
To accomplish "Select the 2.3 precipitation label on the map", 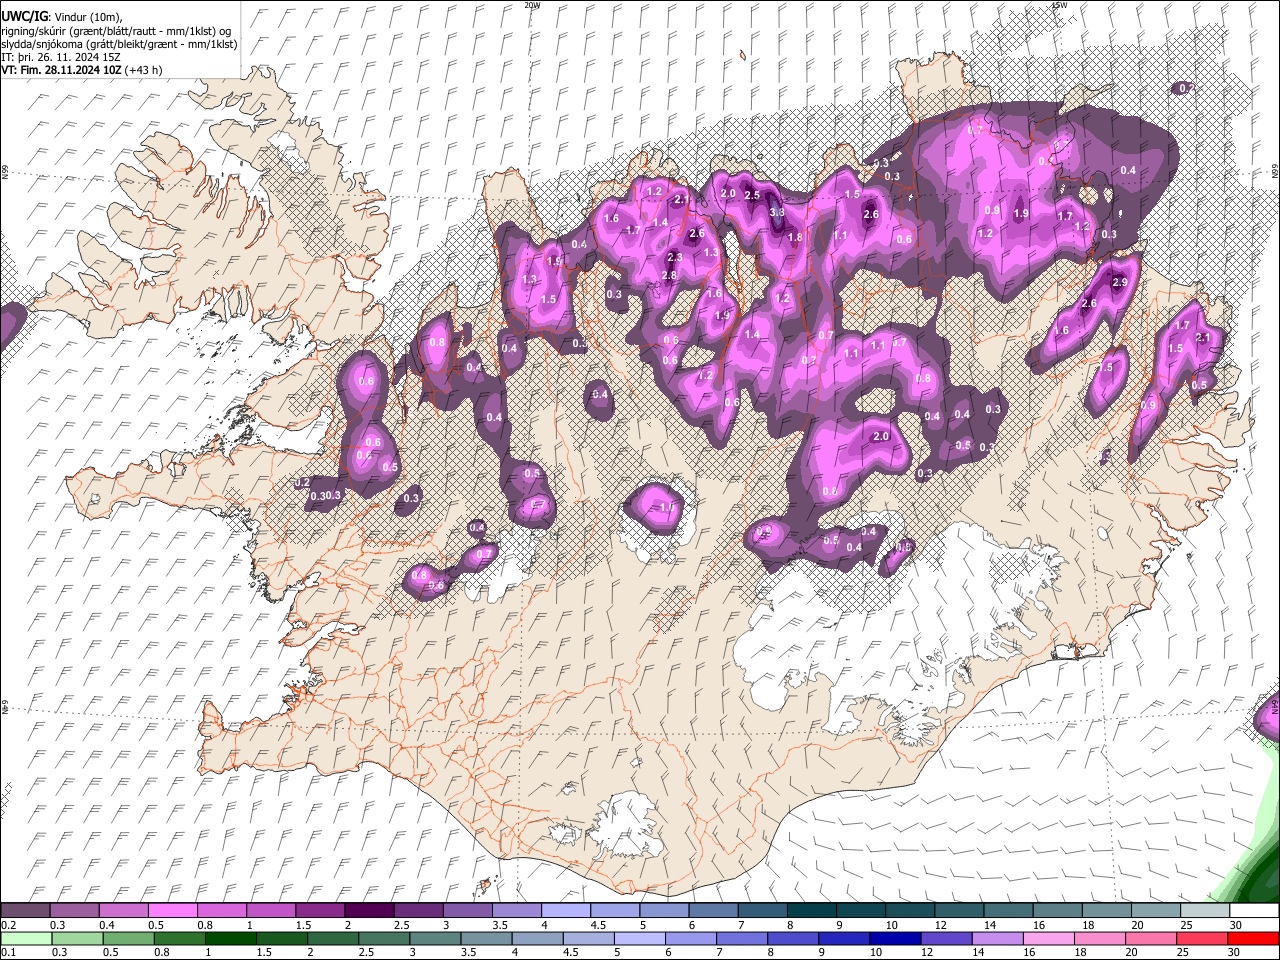I will tap(675, 258).
